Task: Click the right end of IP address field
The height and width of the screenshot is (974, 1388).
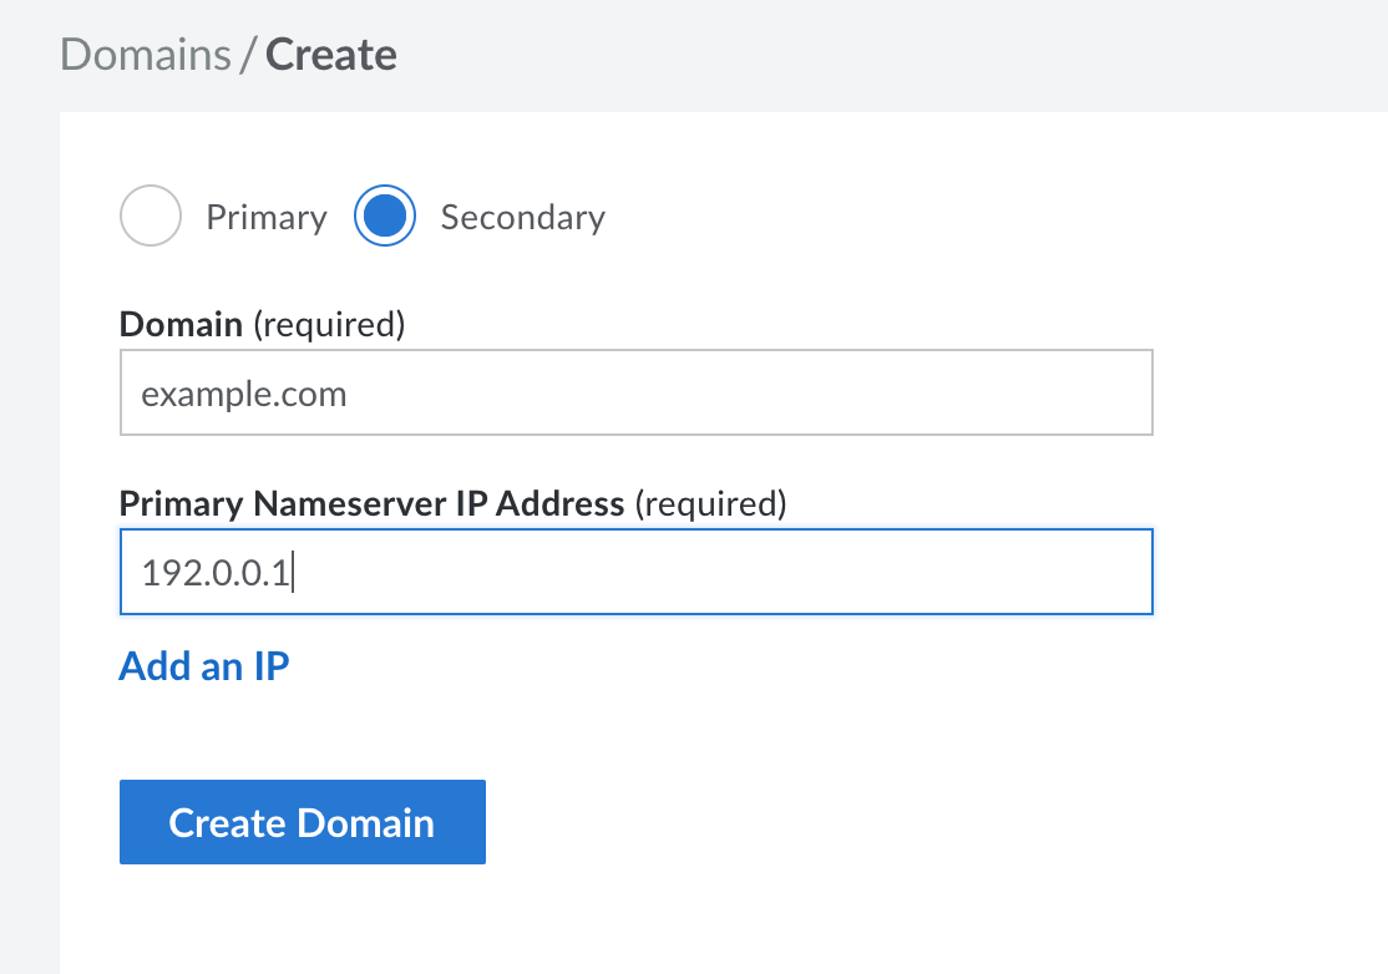Action: click(x=1120, y=572)
